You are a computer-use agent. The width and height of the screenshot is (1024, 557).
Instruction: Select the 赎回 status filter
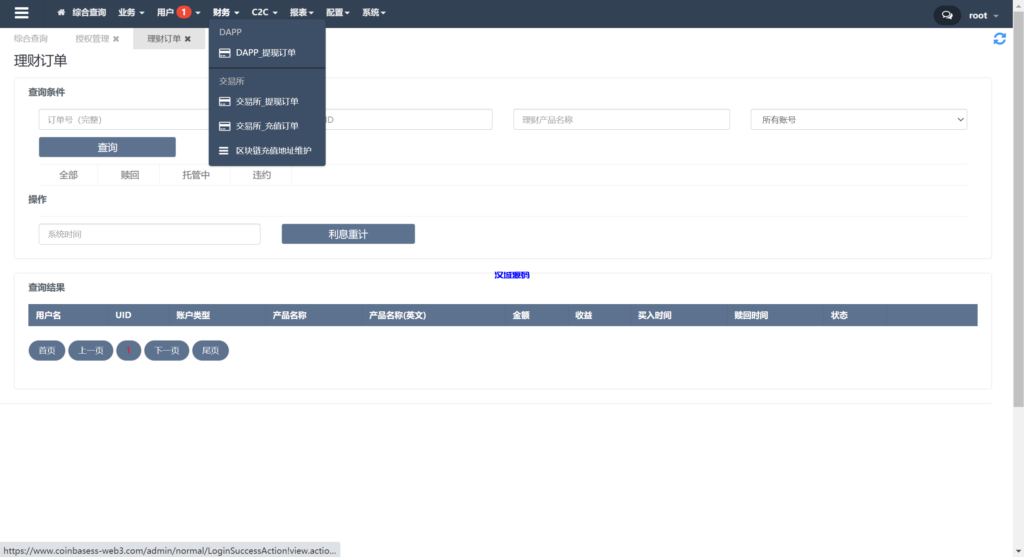(129, 175)
